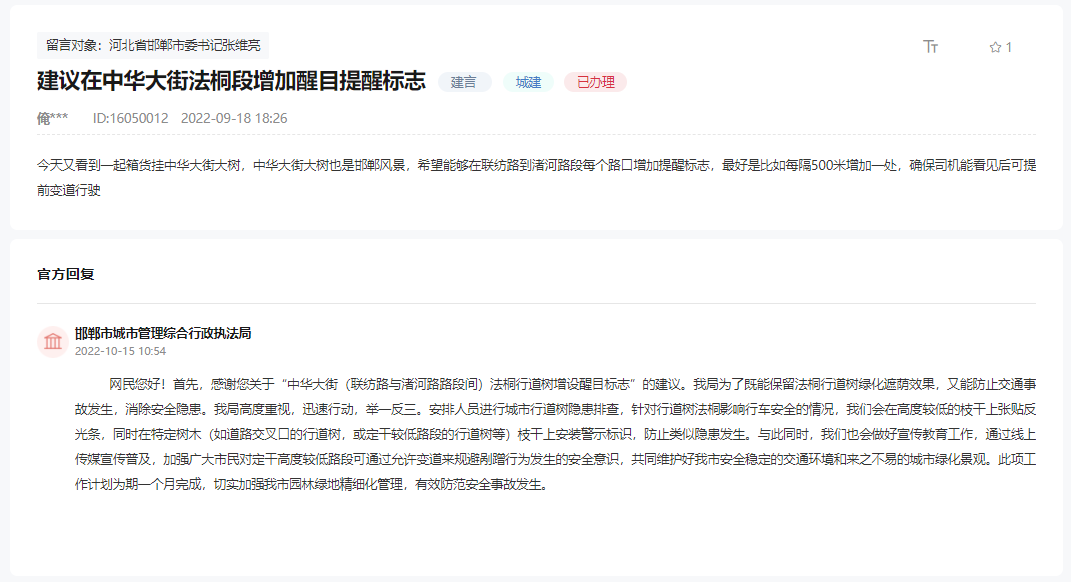Click the font size Tт icon
Viewport: 1071px width, 582px height.
(930, 46)
